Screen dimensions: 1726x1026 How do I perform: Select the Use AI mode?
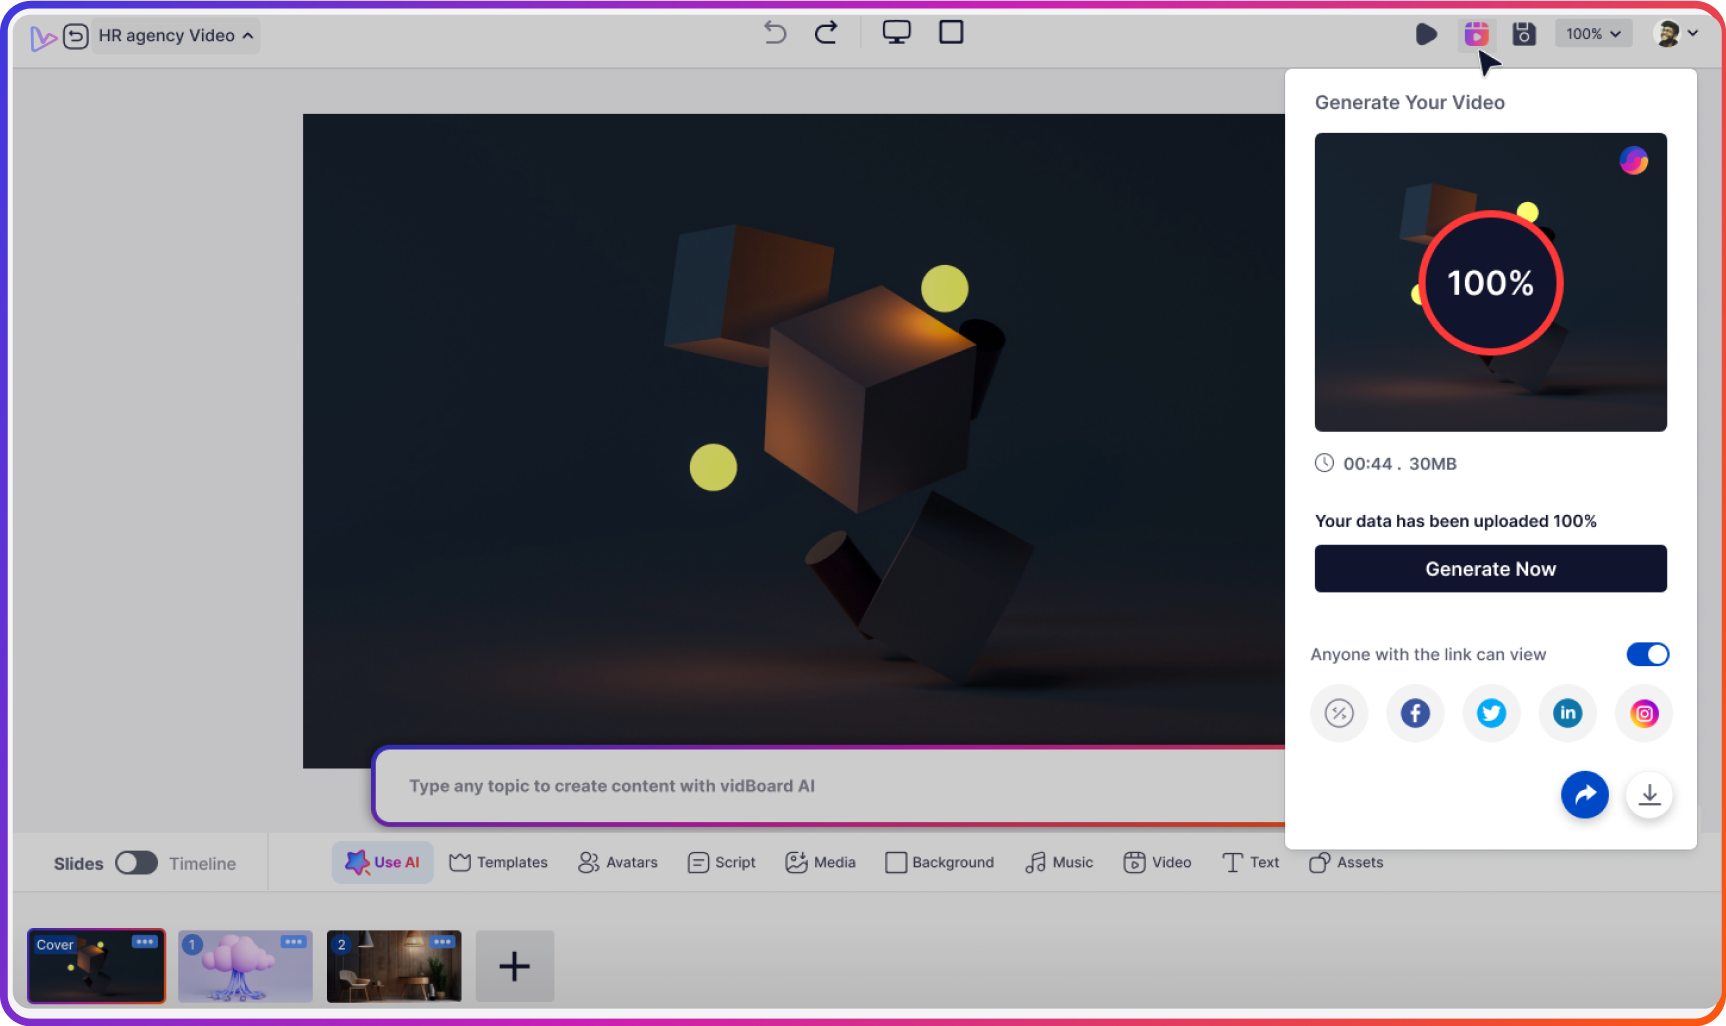[383, 862]
